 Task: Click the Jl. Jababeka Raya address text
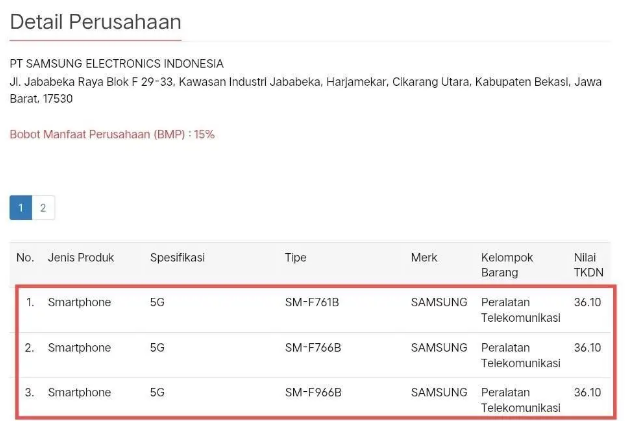click(x=306, y=90)
